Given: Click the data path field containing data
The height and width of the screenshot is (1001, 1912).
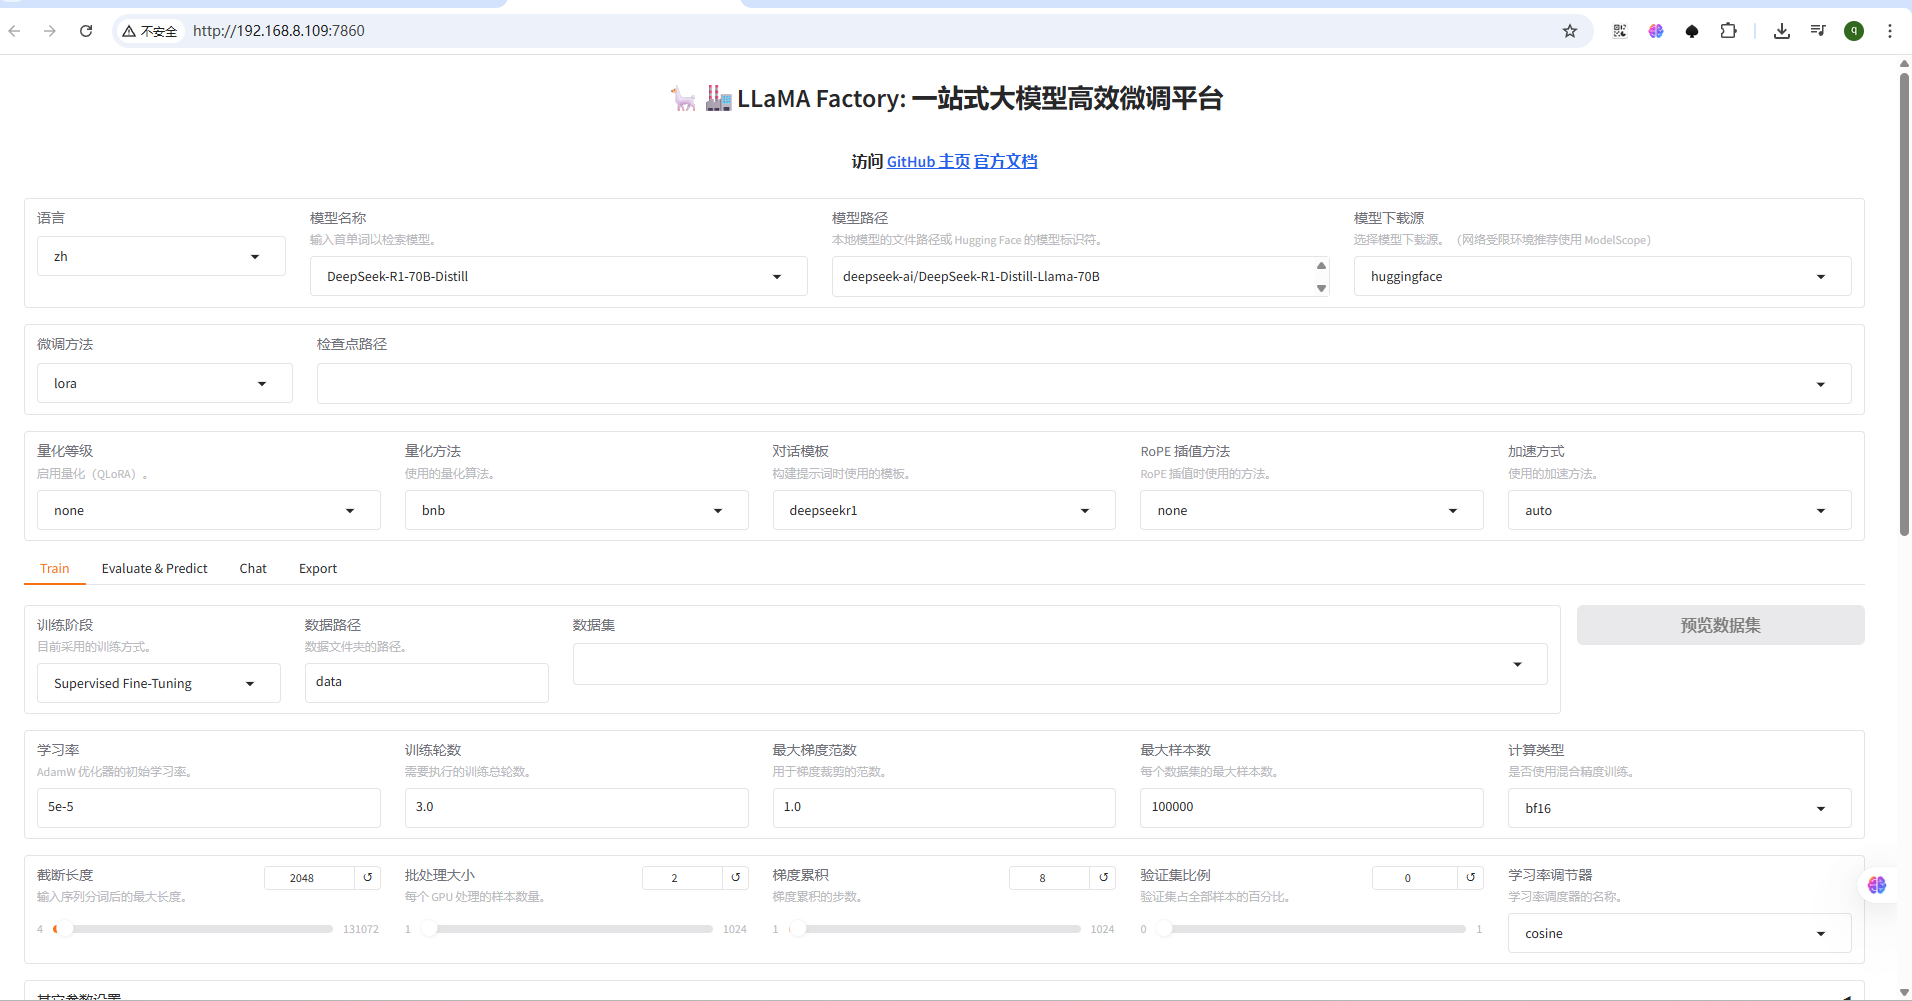Looking at the screenshot, I should tap(427, 682).
